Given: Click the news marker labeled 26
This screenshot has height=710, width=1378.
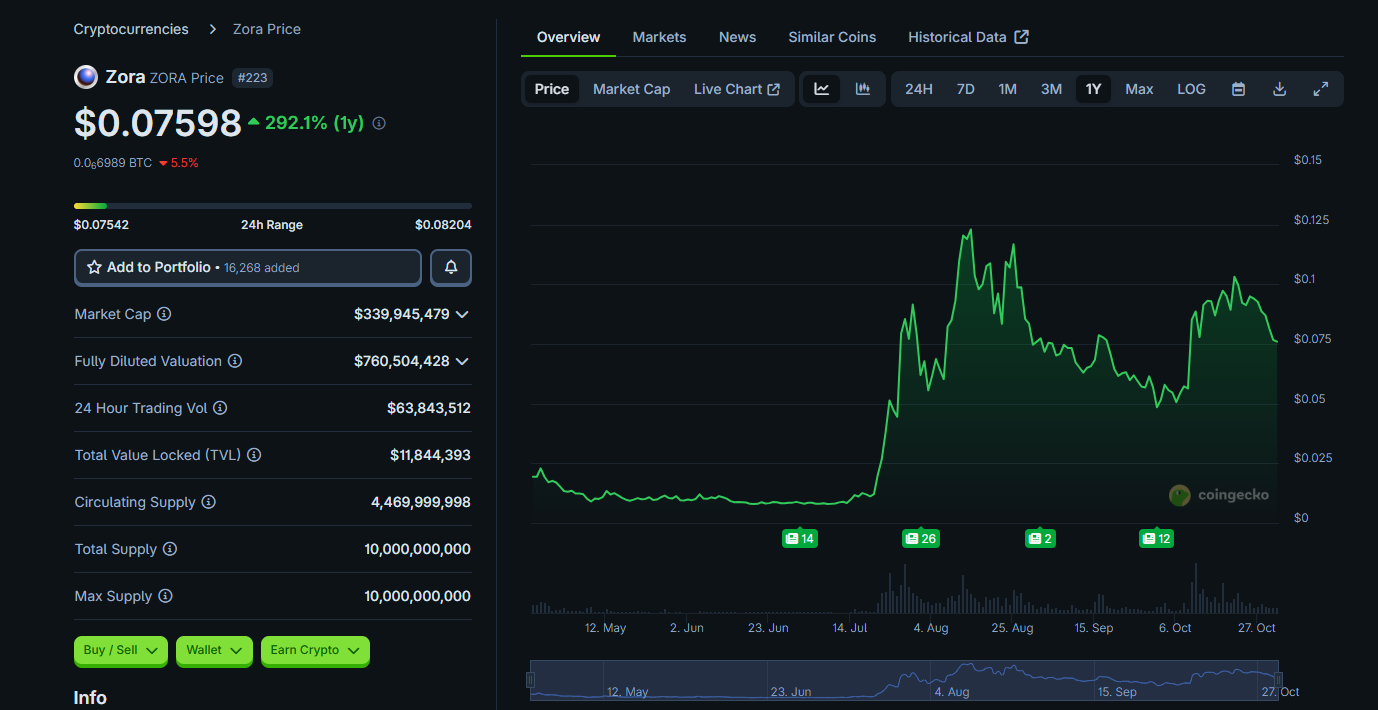Looking at the screenshot, I should click(920, 539).
